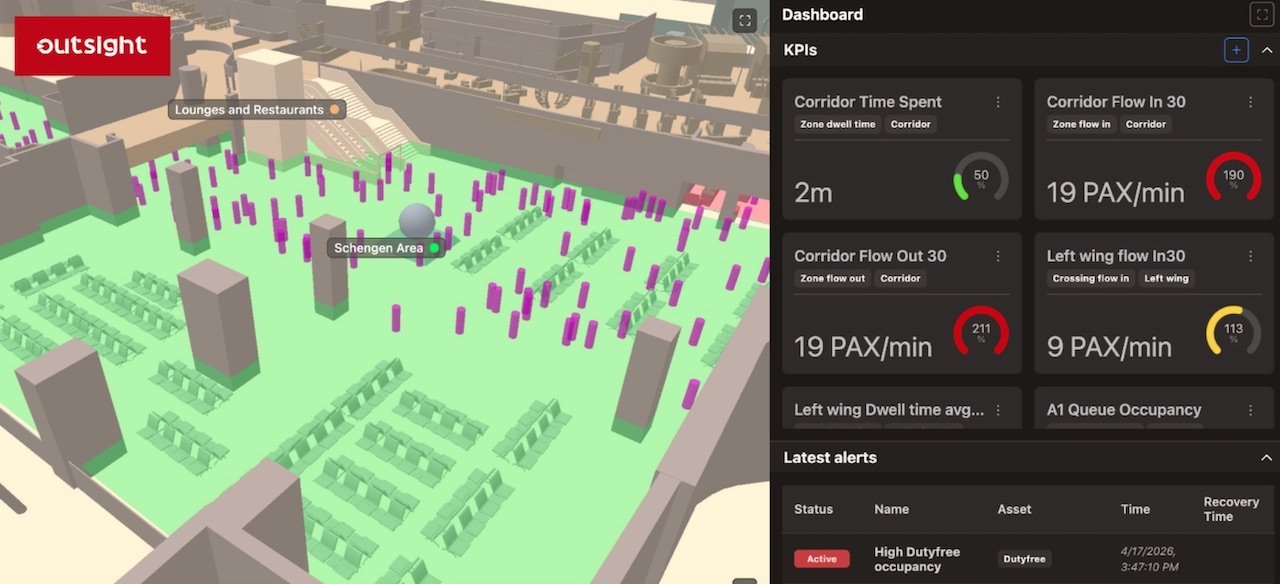Click the Outsight logo

coord(92,46)
